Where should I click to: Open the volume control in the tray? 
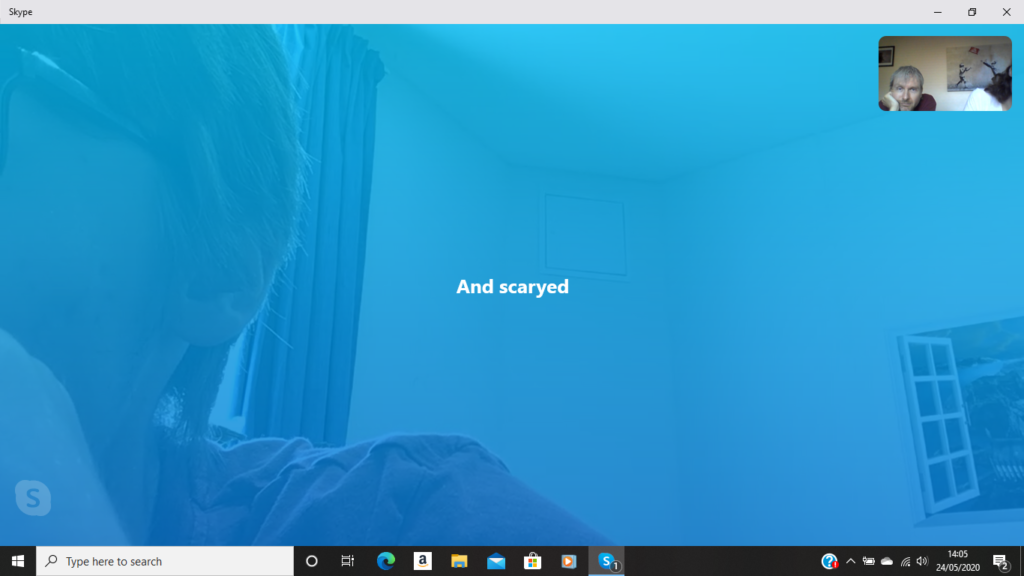(x=922, y=561)
